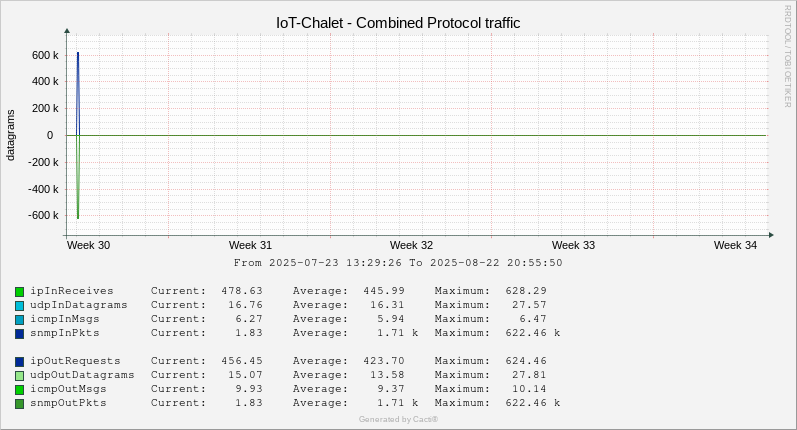Click the datagrams vertical axis label
This screenshot has width=797, height=430.
click(x=10, y=135)
